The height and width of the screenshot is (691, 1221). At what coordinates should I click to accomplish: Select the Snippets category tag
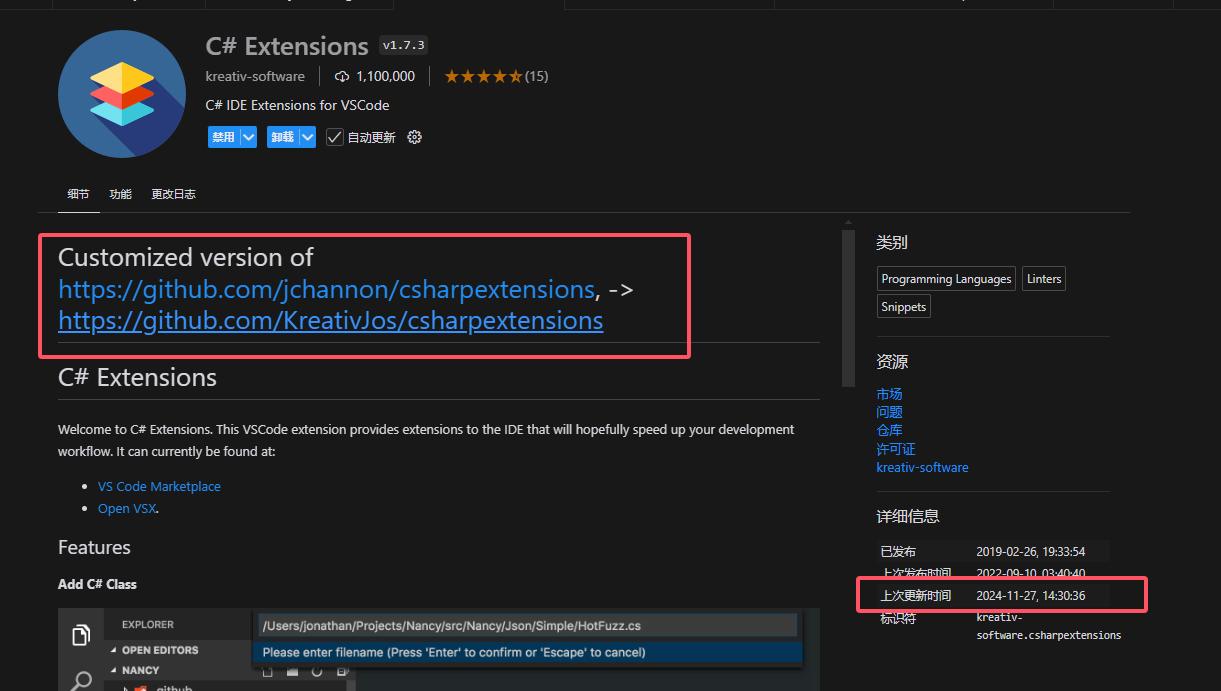click(904, 307)
